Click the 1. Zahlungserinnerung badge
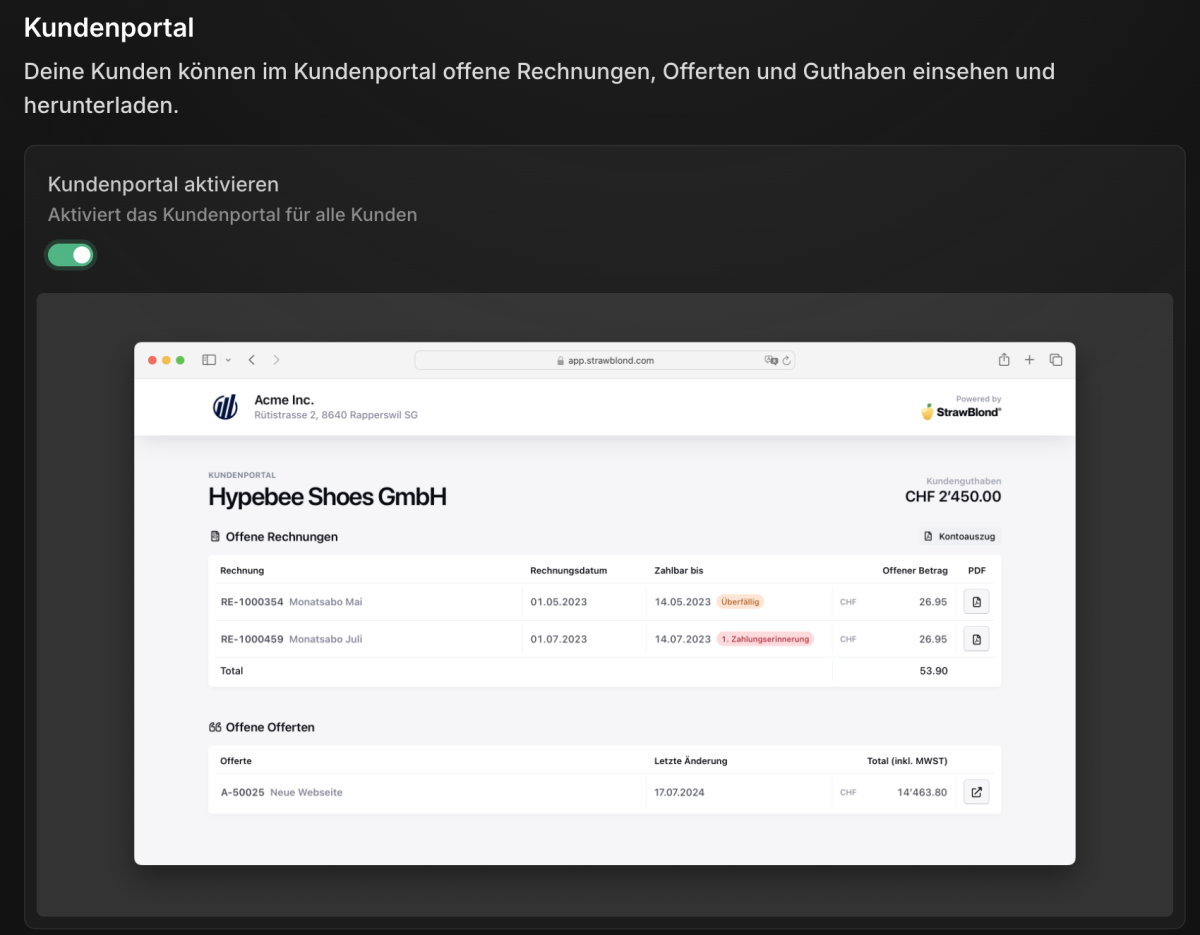 [x=765, y=639]
